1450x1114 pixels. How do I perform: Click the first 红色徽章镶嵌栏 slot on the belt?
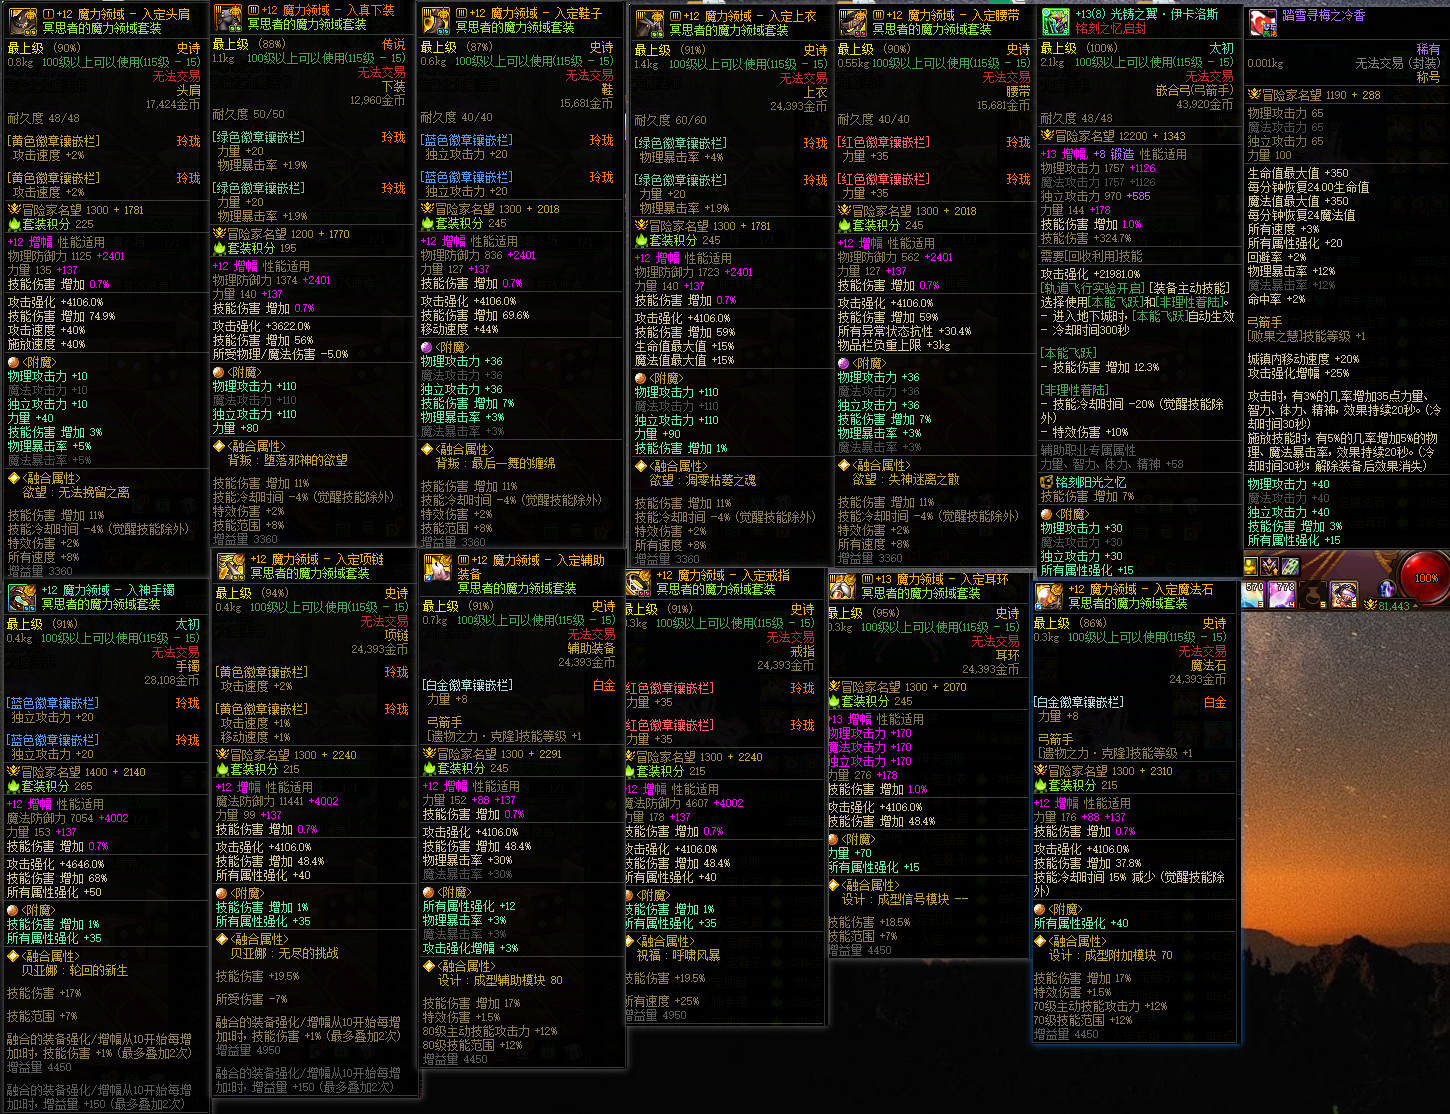pos(883,143)
